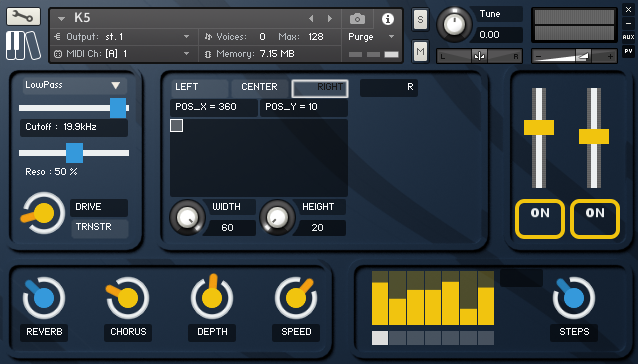This screenshot has width=638, height=364.
Task: Switch to the LEFT tab
Action: click(199, 87)
